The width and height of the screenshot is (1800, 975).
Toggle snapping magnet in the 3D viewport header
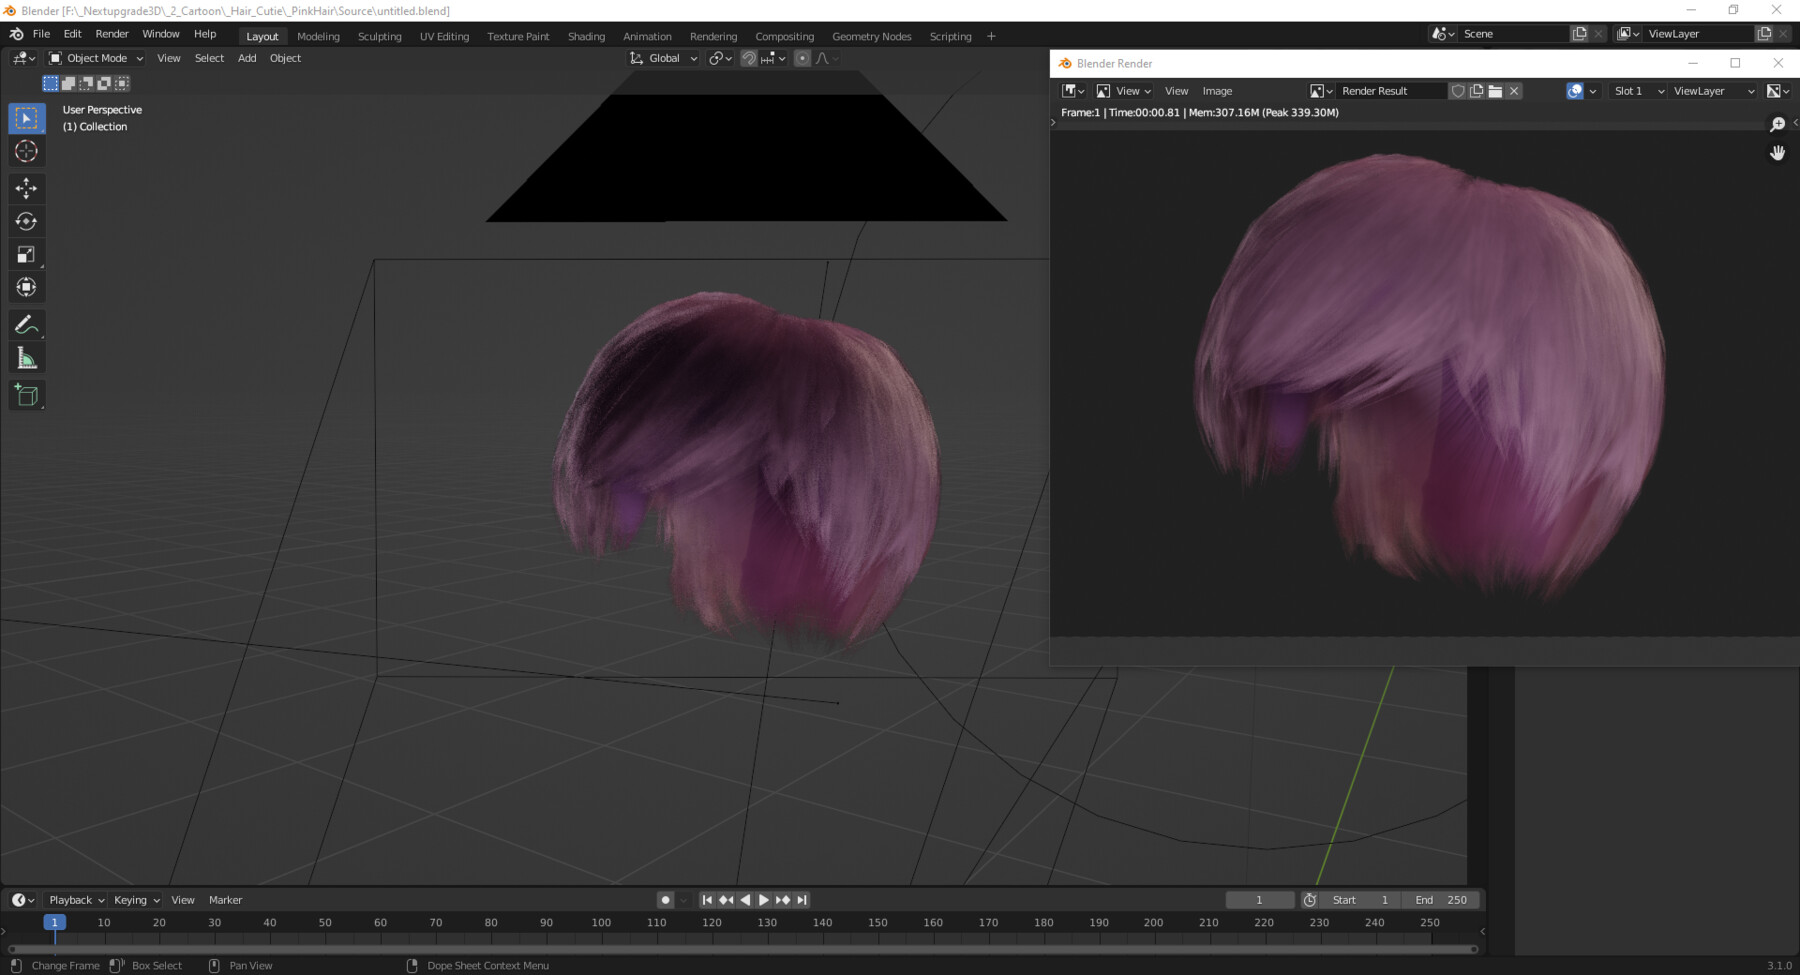(748, 58)
